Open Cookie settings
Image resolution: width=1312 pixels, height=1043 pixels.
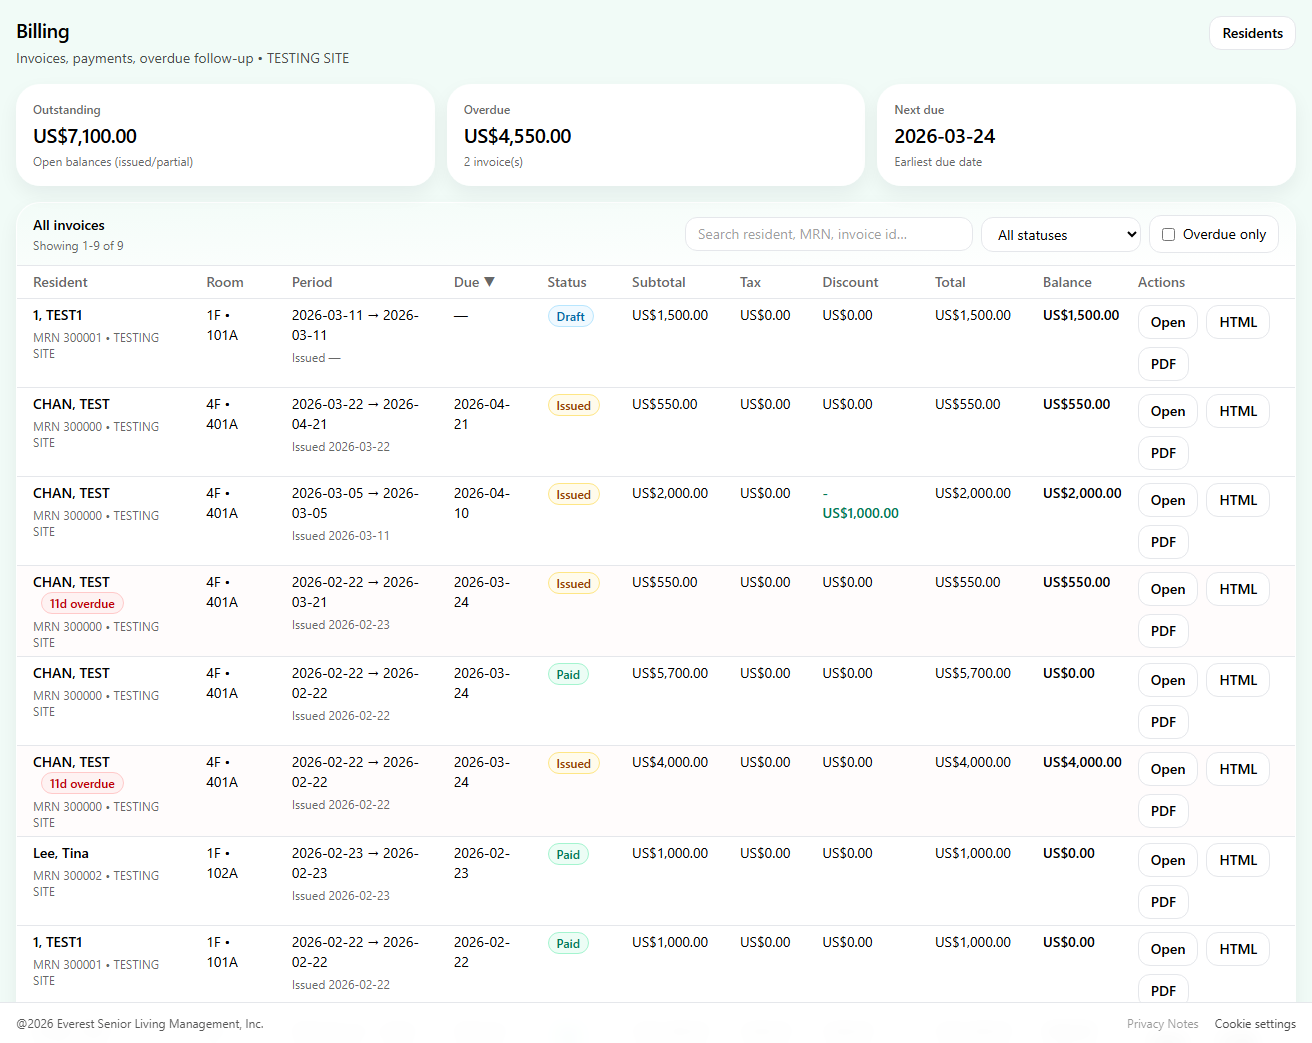tap(1255, 1024)
